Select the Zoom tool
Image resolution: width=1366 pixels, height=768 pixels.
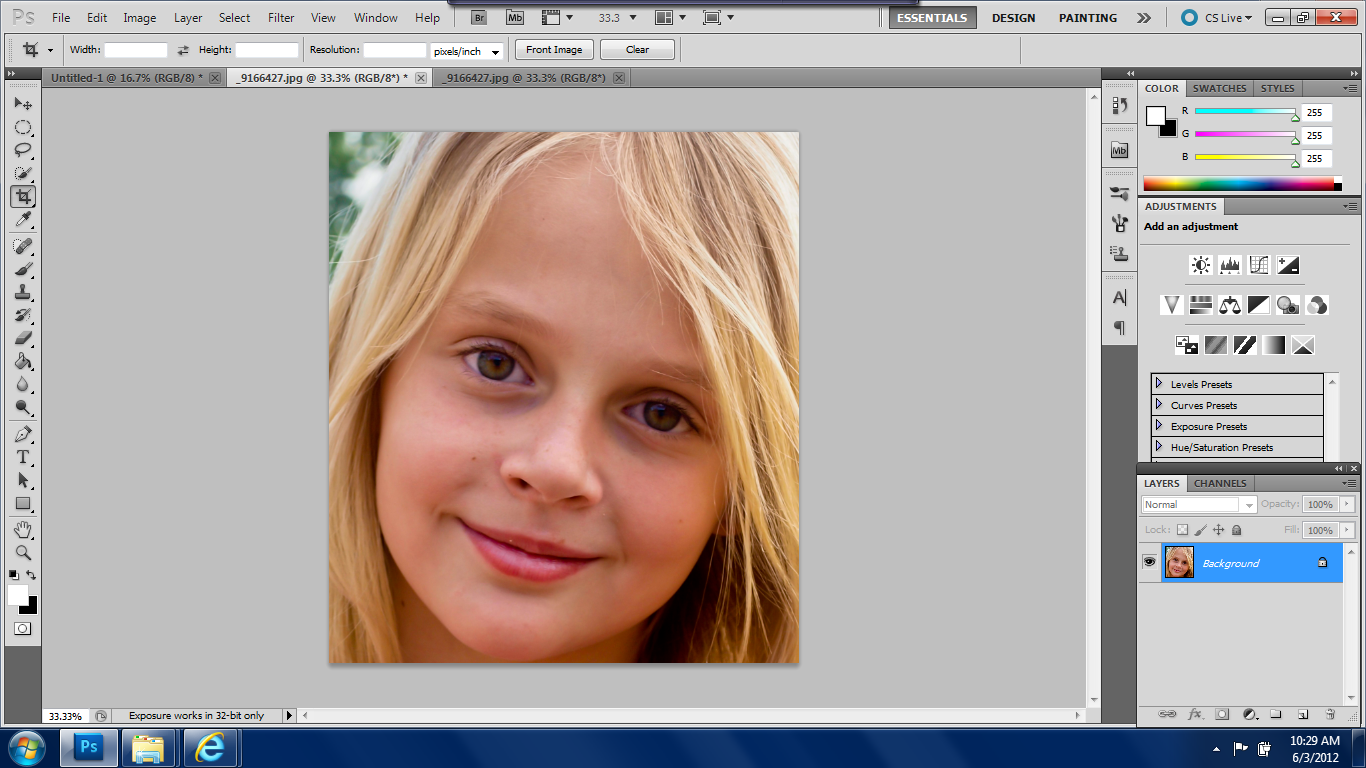(x=23, y=552)
